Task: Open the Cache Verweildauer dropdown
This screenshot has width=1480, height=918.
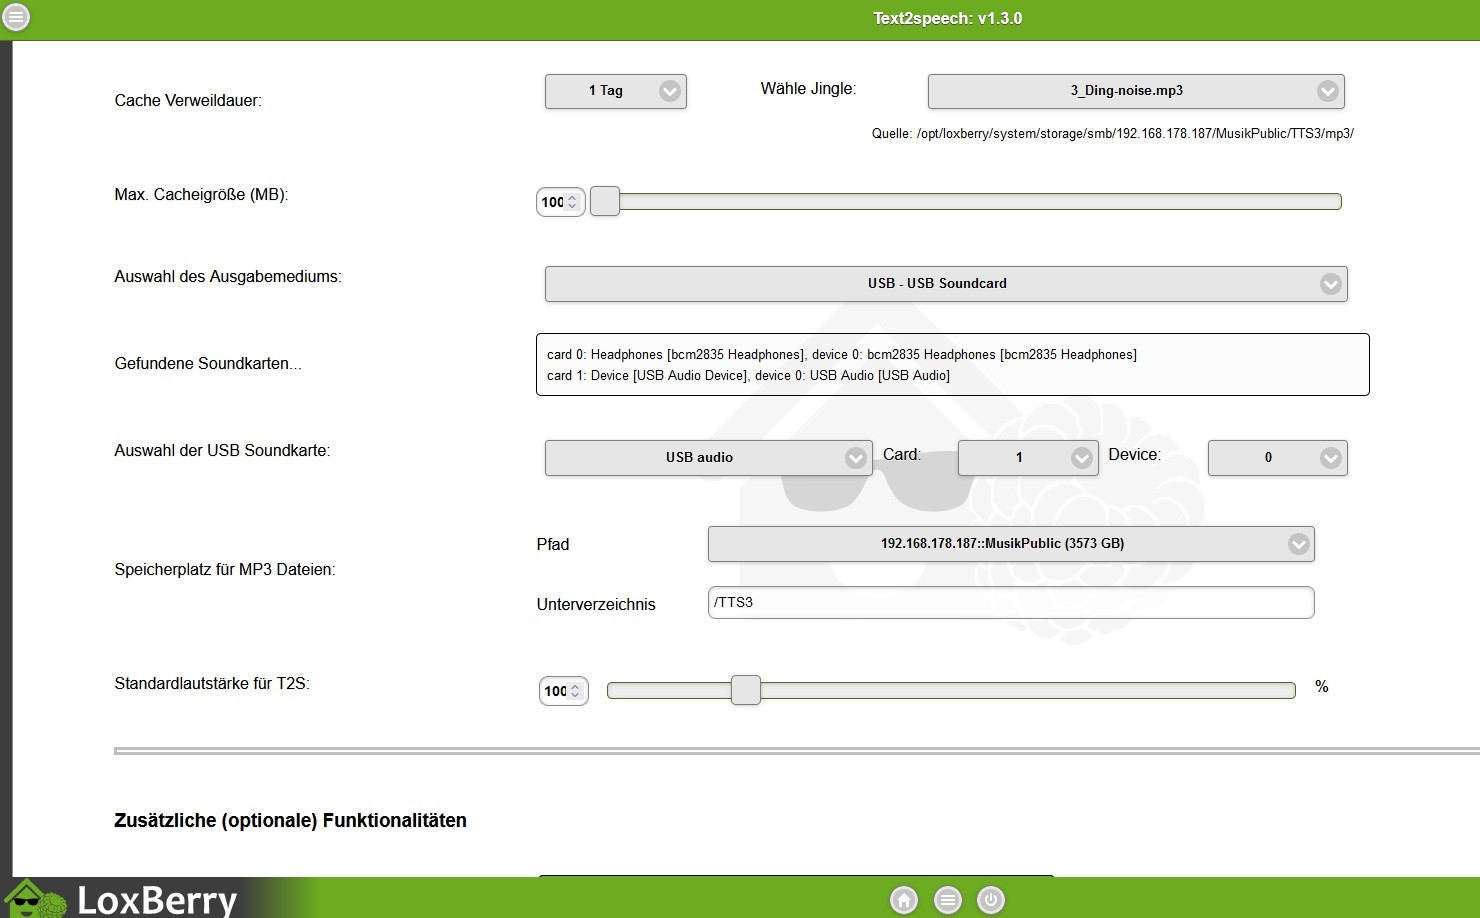Action: coord(615,91)
